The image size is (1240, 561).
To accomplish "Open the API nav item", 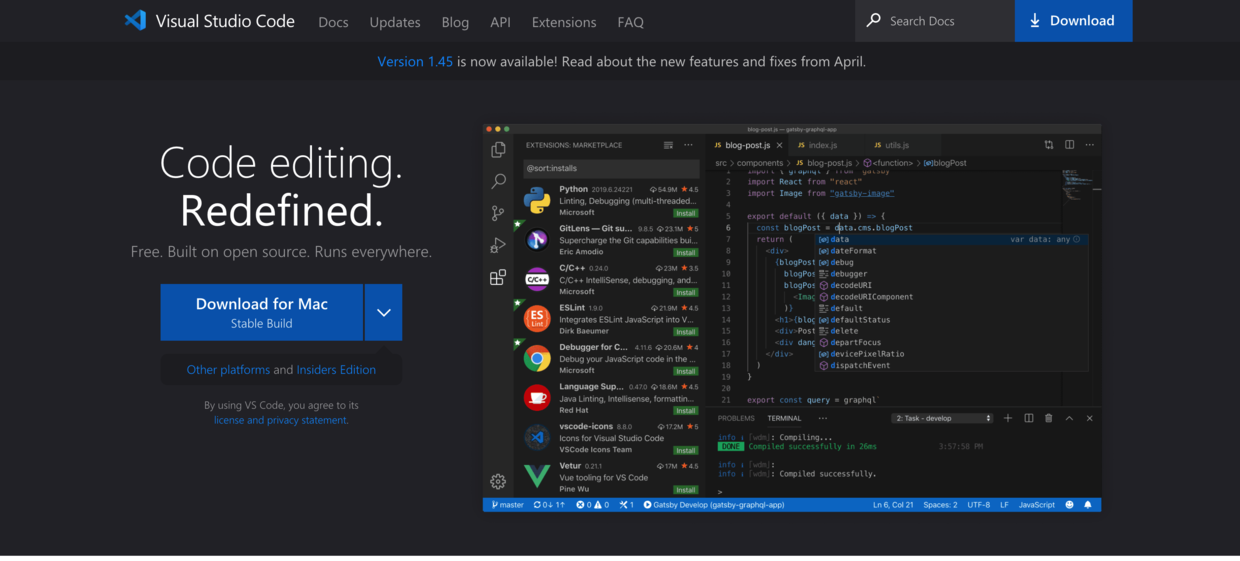I will coord(500,22).
